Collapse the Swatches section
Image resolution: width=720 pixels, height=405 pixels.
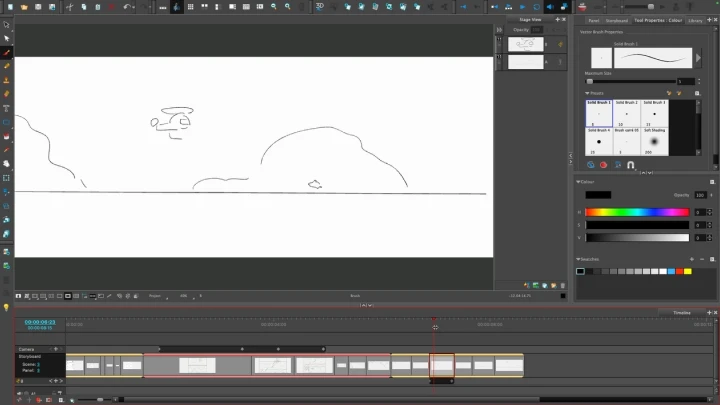[580, 257]
